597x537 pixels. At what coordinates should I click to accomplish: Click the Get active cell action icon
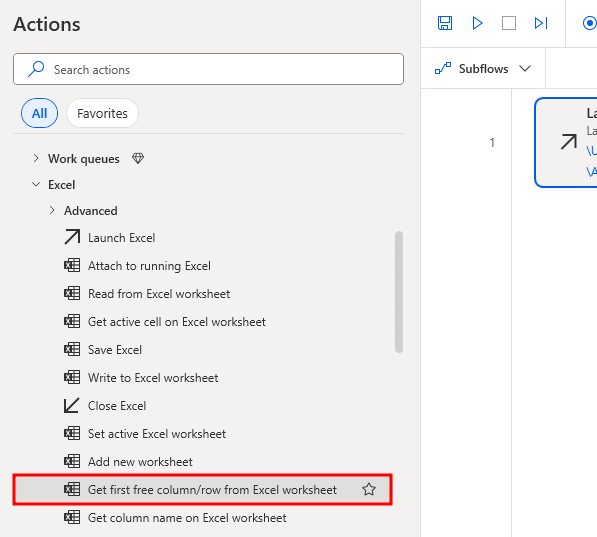pos(72,321)
